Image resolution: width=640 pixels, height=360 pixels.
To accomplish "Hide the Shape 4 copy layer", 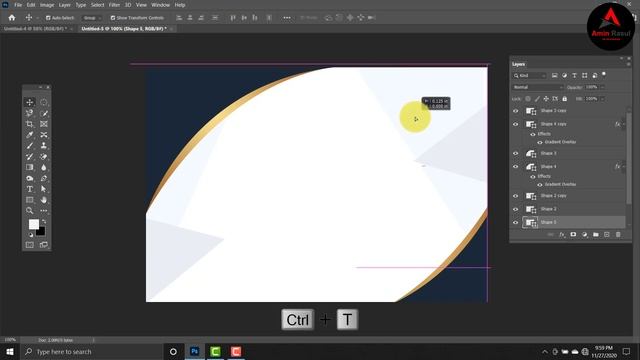I will click(x=516, y=124).
